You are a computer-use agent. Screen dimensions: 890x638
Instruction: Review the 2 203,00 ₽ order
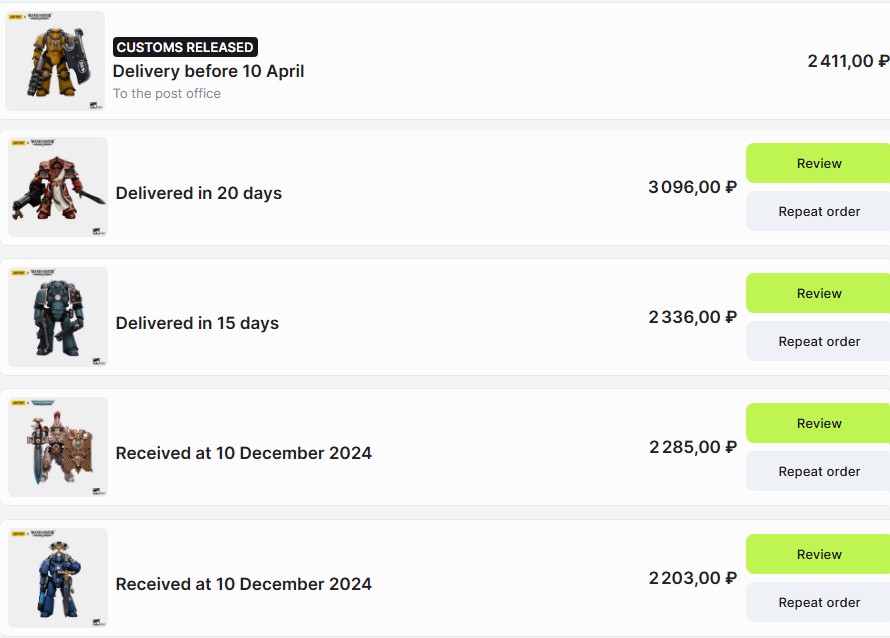pyautogui.click(x=818, y=554)
